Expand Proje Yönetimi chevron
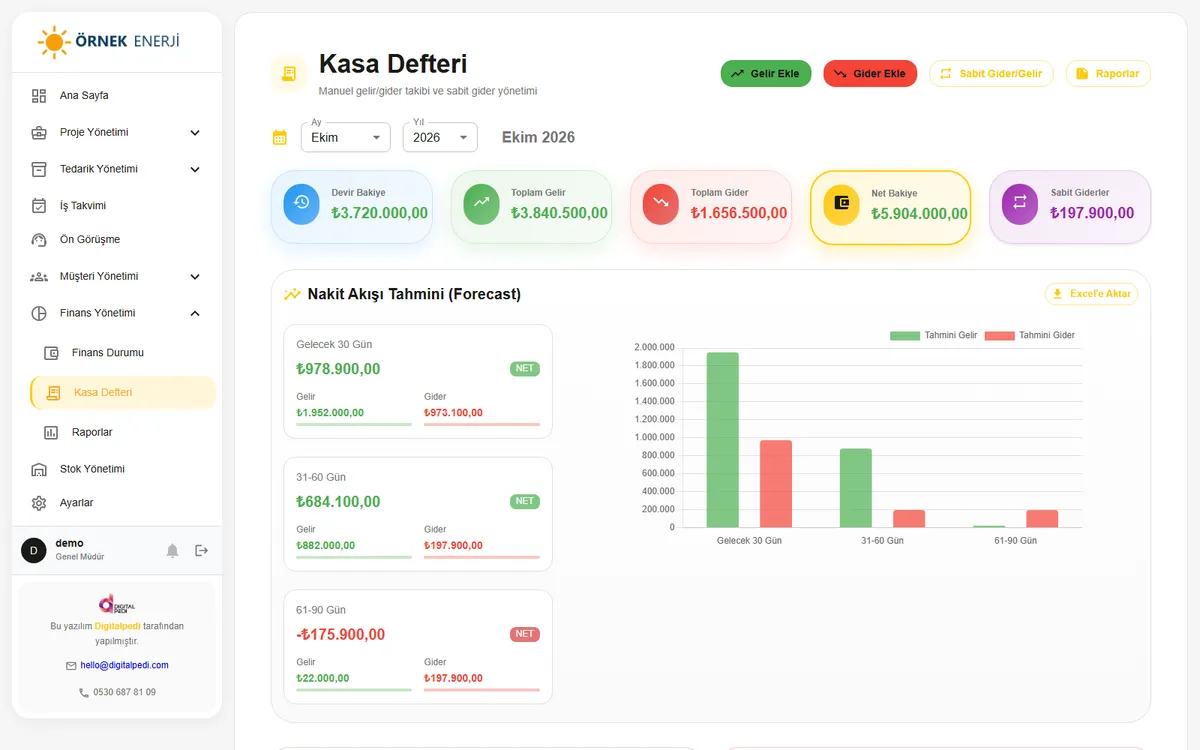The height and width of the screenshot is (750, 1200). [x=195, y=133]
